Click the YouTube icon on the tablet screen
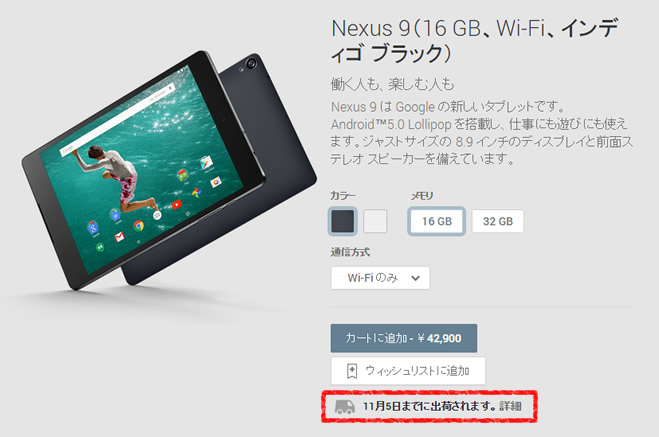The height and width of the screenshot is (437, 659). pyautogui.click(x=177, y=205)
